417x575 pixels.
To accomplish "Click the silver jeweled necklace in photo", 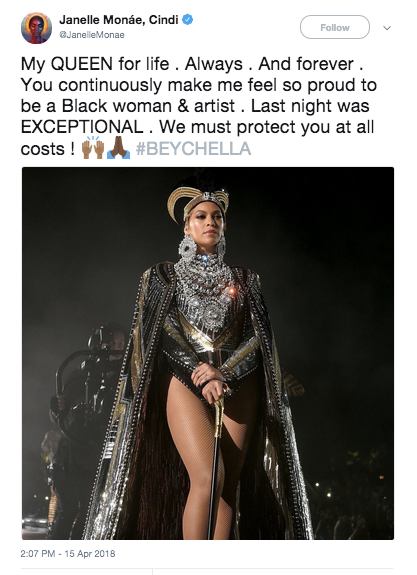I will click(204, 290).
